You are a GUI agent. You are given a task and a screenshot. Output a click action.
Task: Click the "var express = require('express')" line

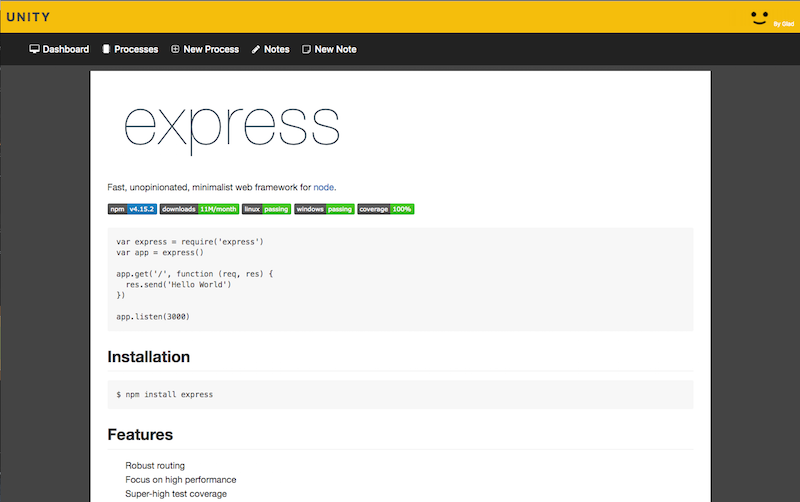tap(190, 242)
